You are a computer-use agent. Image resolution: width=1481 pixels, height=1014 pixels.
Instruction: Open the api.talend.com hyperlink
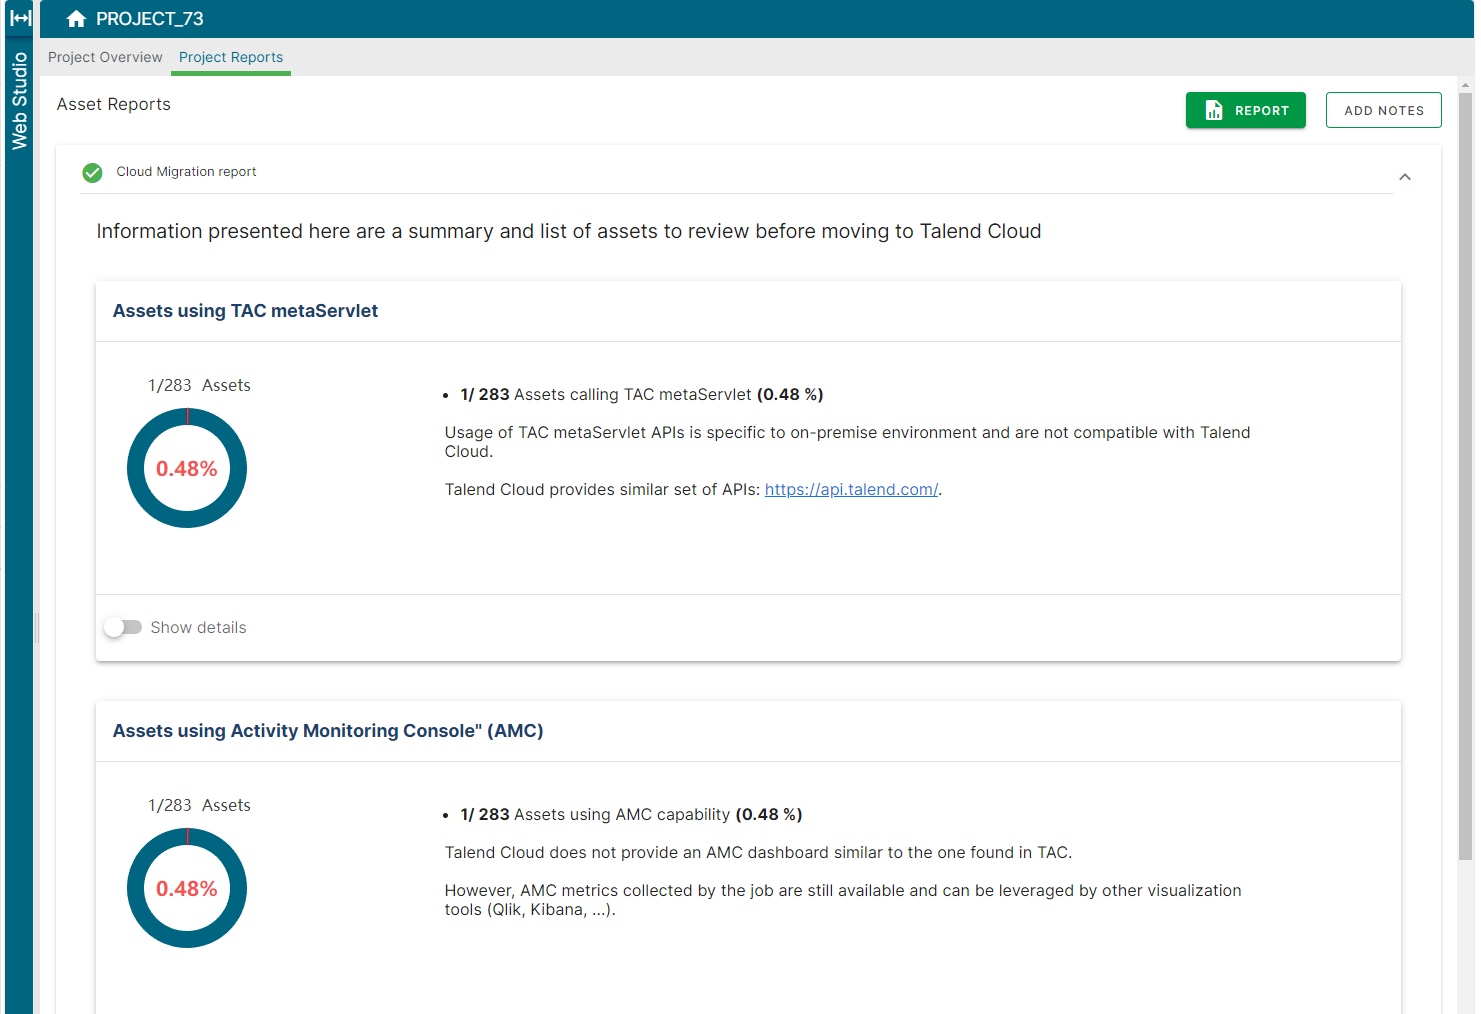tap(851, 489)
